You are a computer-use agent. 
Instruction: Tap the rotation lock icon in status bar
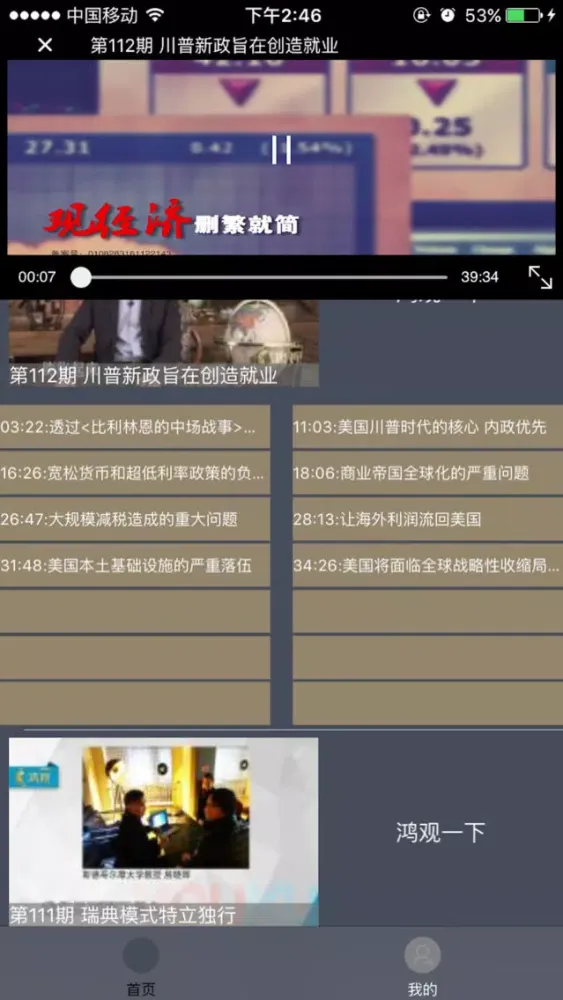tap(421, 15)
